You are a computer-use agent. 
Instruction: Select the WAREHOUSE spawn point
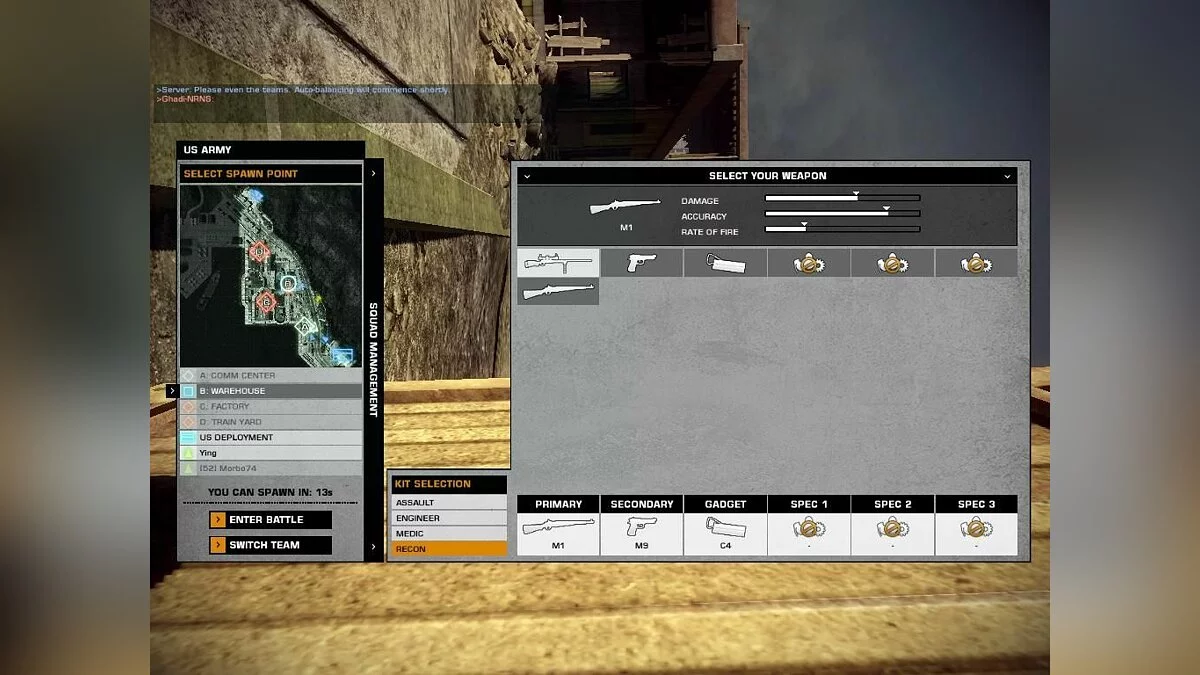click(x=240, y=391)
